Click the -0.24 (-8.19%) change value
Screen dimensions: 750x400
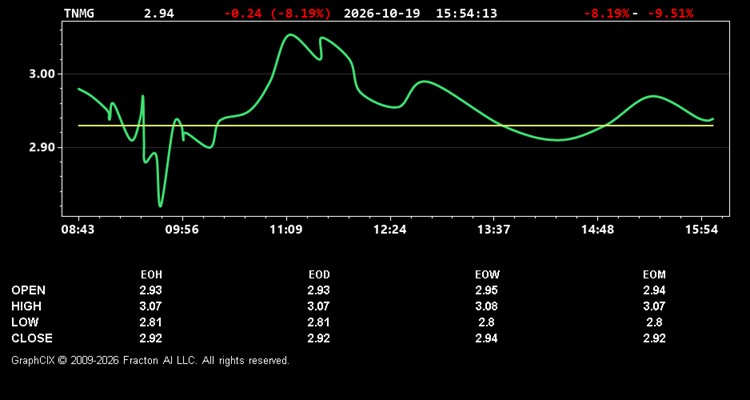[277, 13]
